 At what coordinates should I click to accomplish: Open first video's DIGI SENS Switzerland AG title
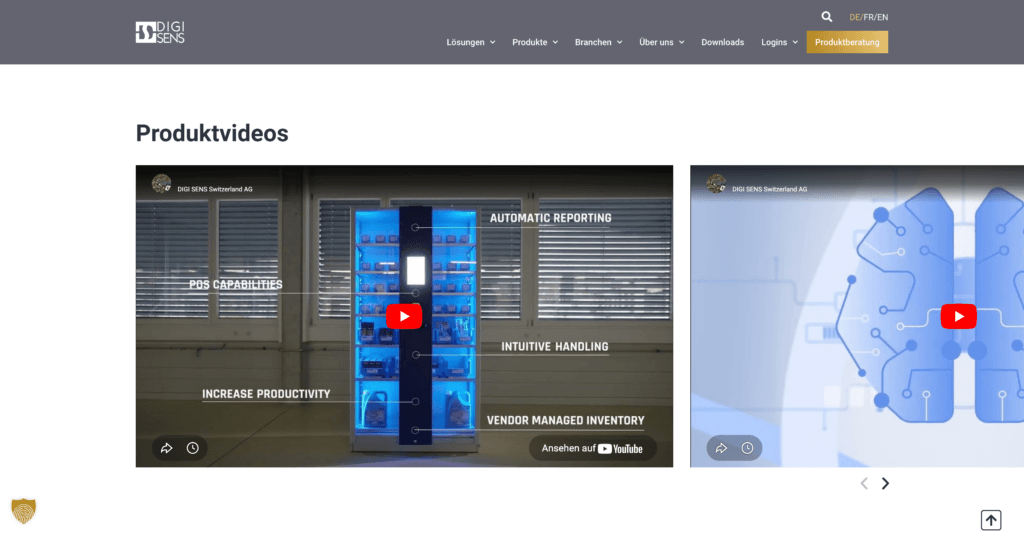[215, 189]
